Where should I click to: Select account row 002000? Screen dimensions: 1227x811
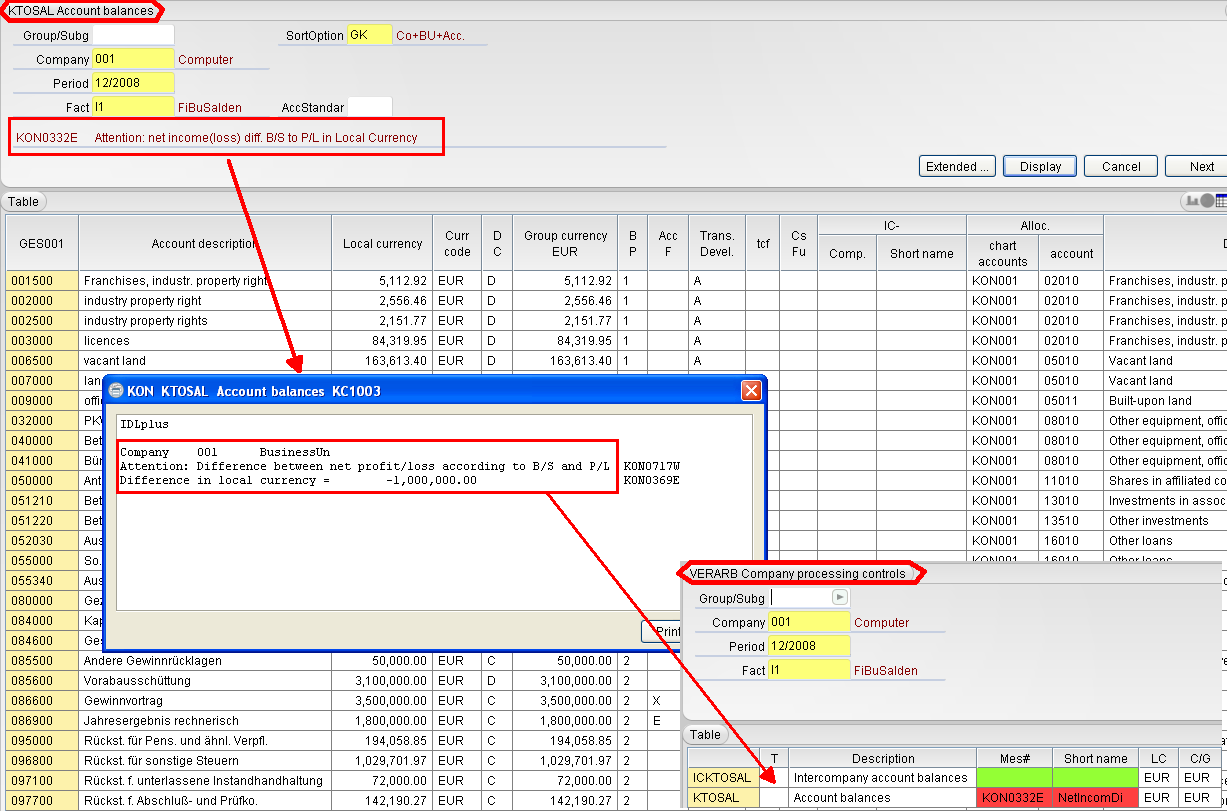point(41,301)
